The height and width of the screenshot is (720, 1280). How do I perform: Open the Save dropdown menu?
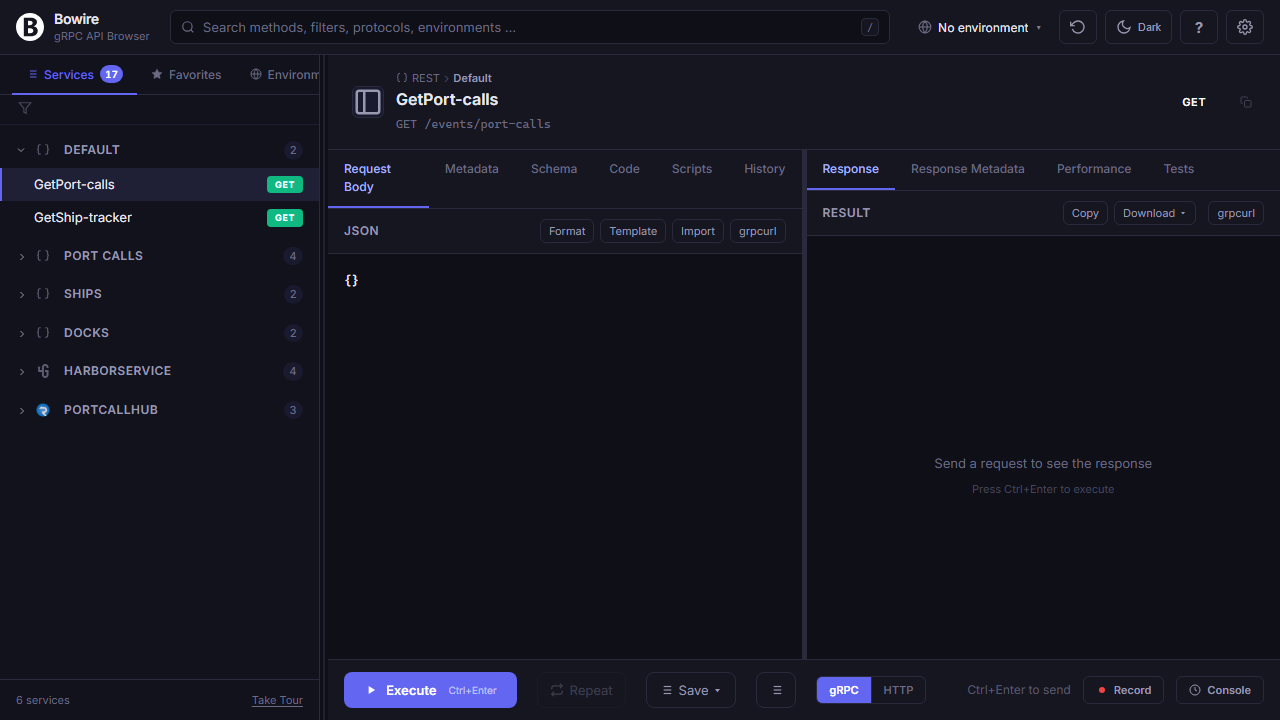pos(691,690)
